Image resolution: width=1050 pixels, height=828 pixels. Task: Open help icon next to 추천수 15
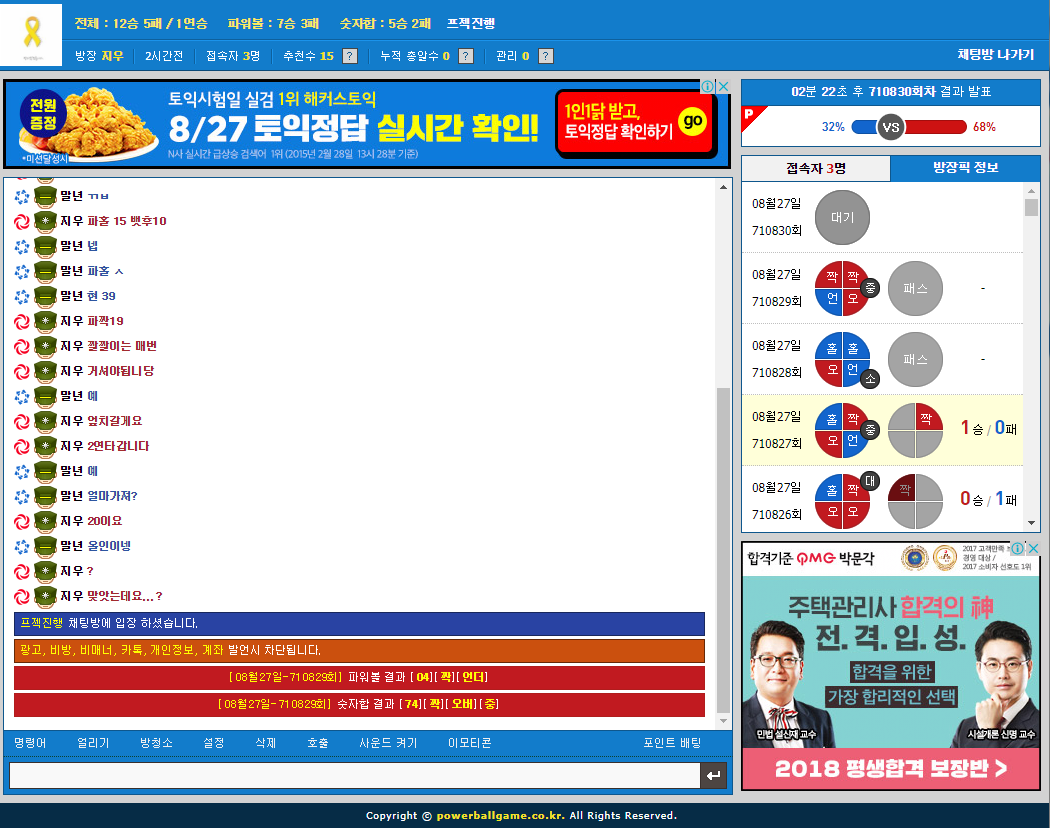[x=350, y=56]
